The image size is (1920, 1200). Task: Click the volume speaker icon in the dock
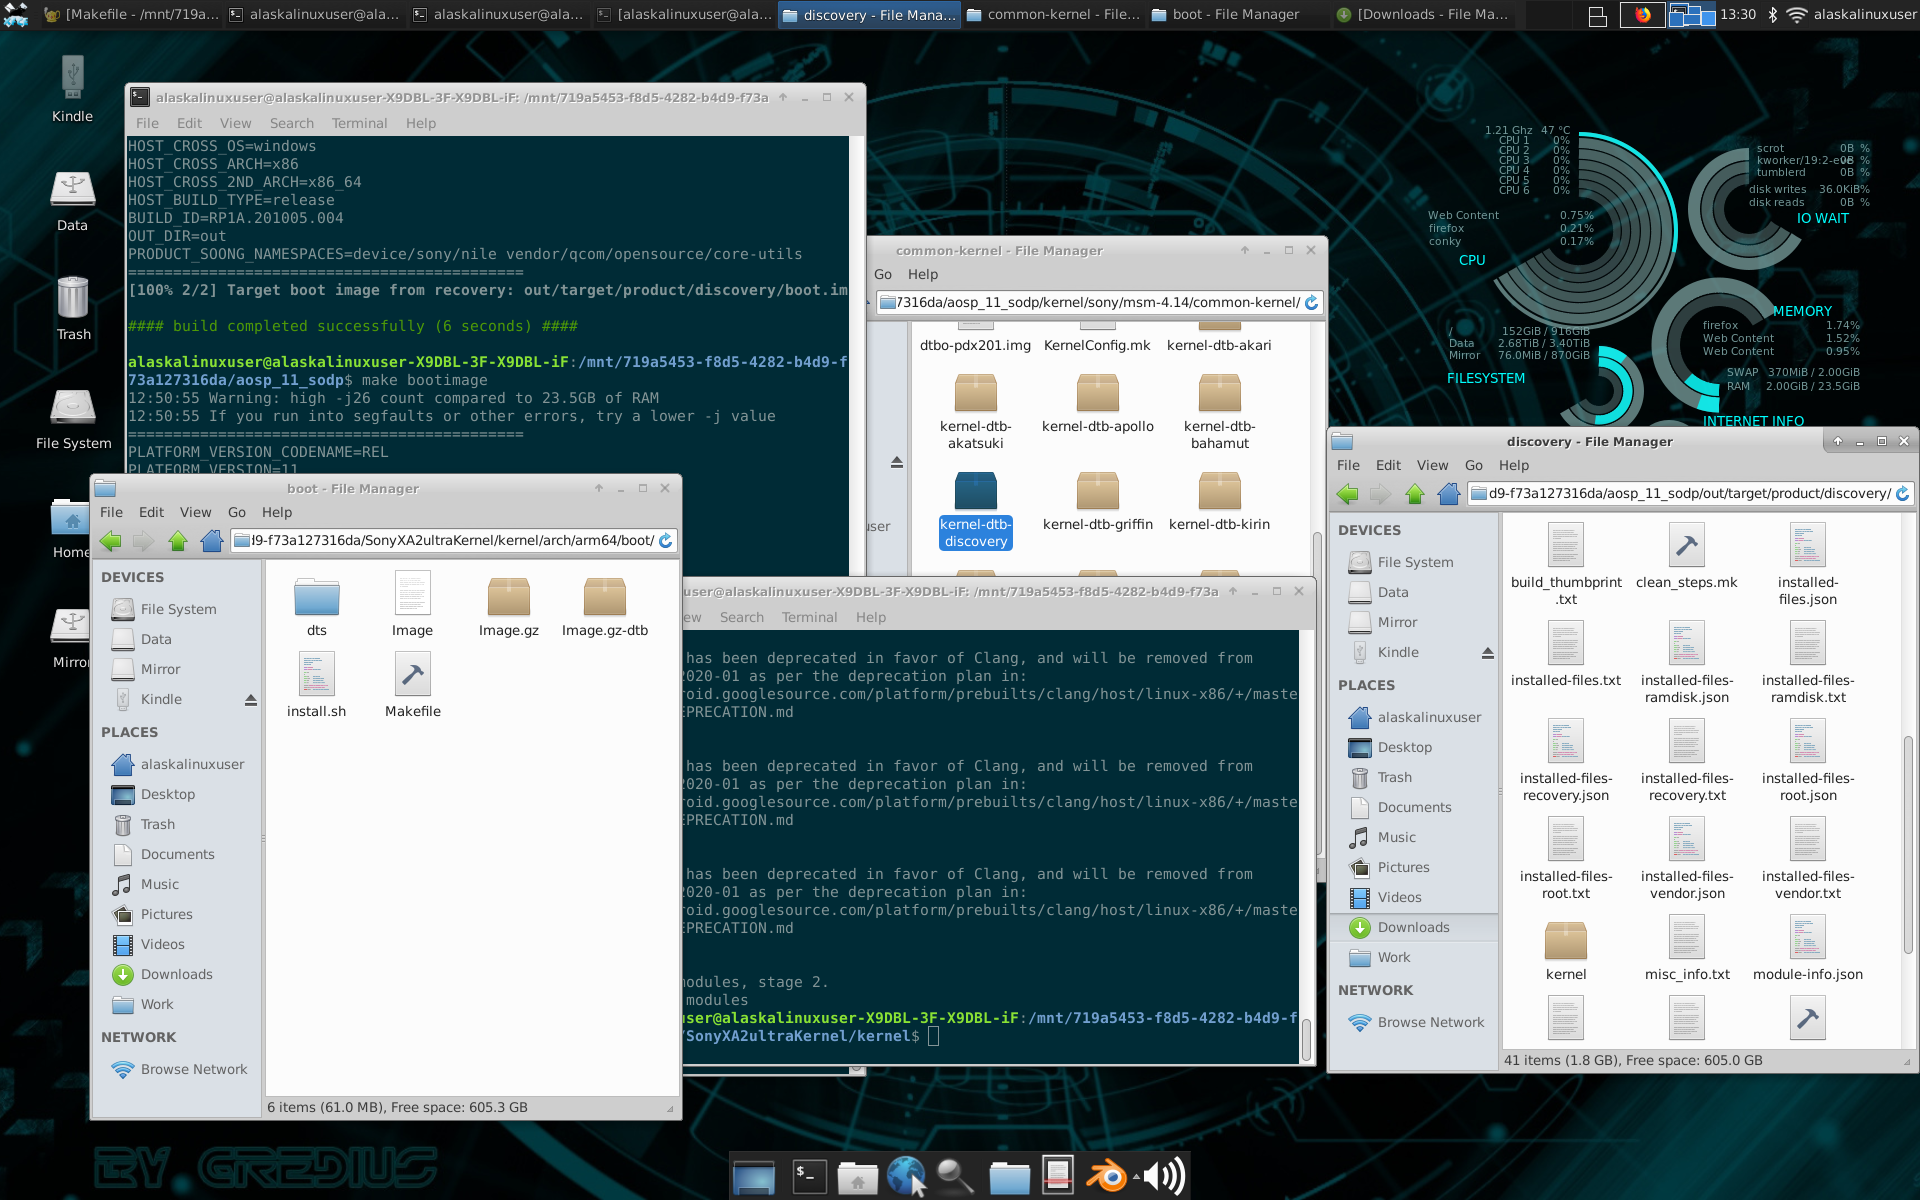(x=1164, y=1176)
